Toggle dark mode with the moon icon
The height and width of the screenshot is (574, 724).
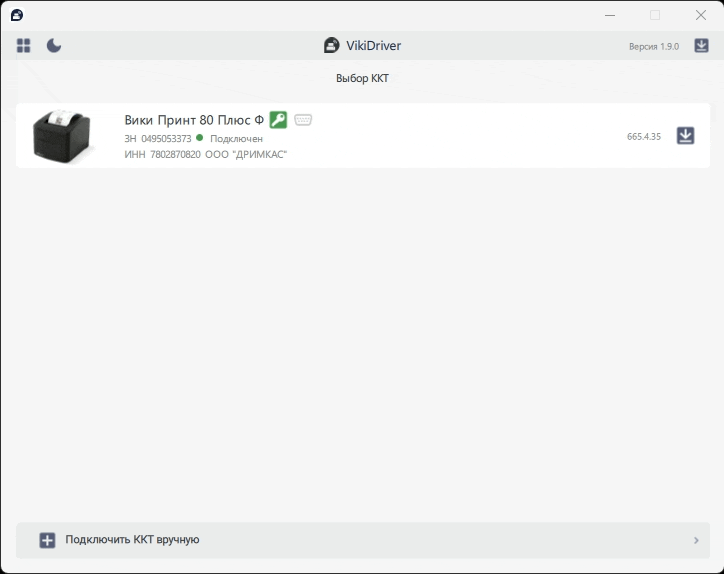coord(54,46)
